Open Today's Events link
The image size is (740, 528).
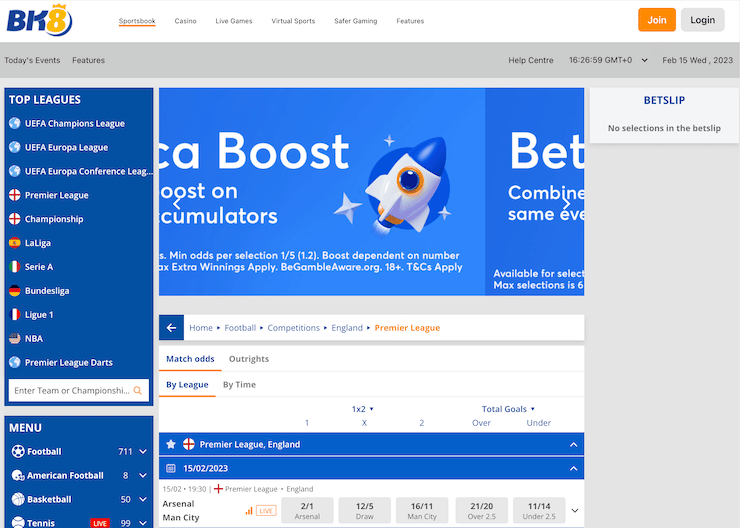[32, 60]
